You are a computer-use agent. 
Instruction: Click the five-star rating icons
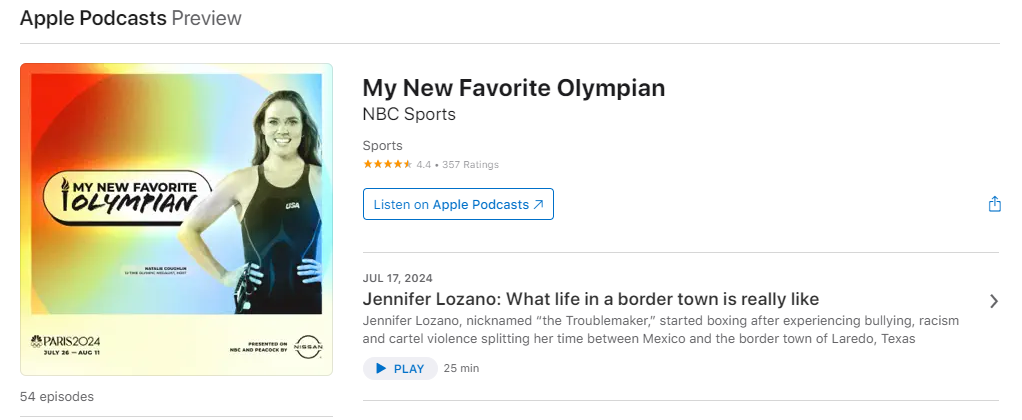pyautogui.click(x=387, y=164)
